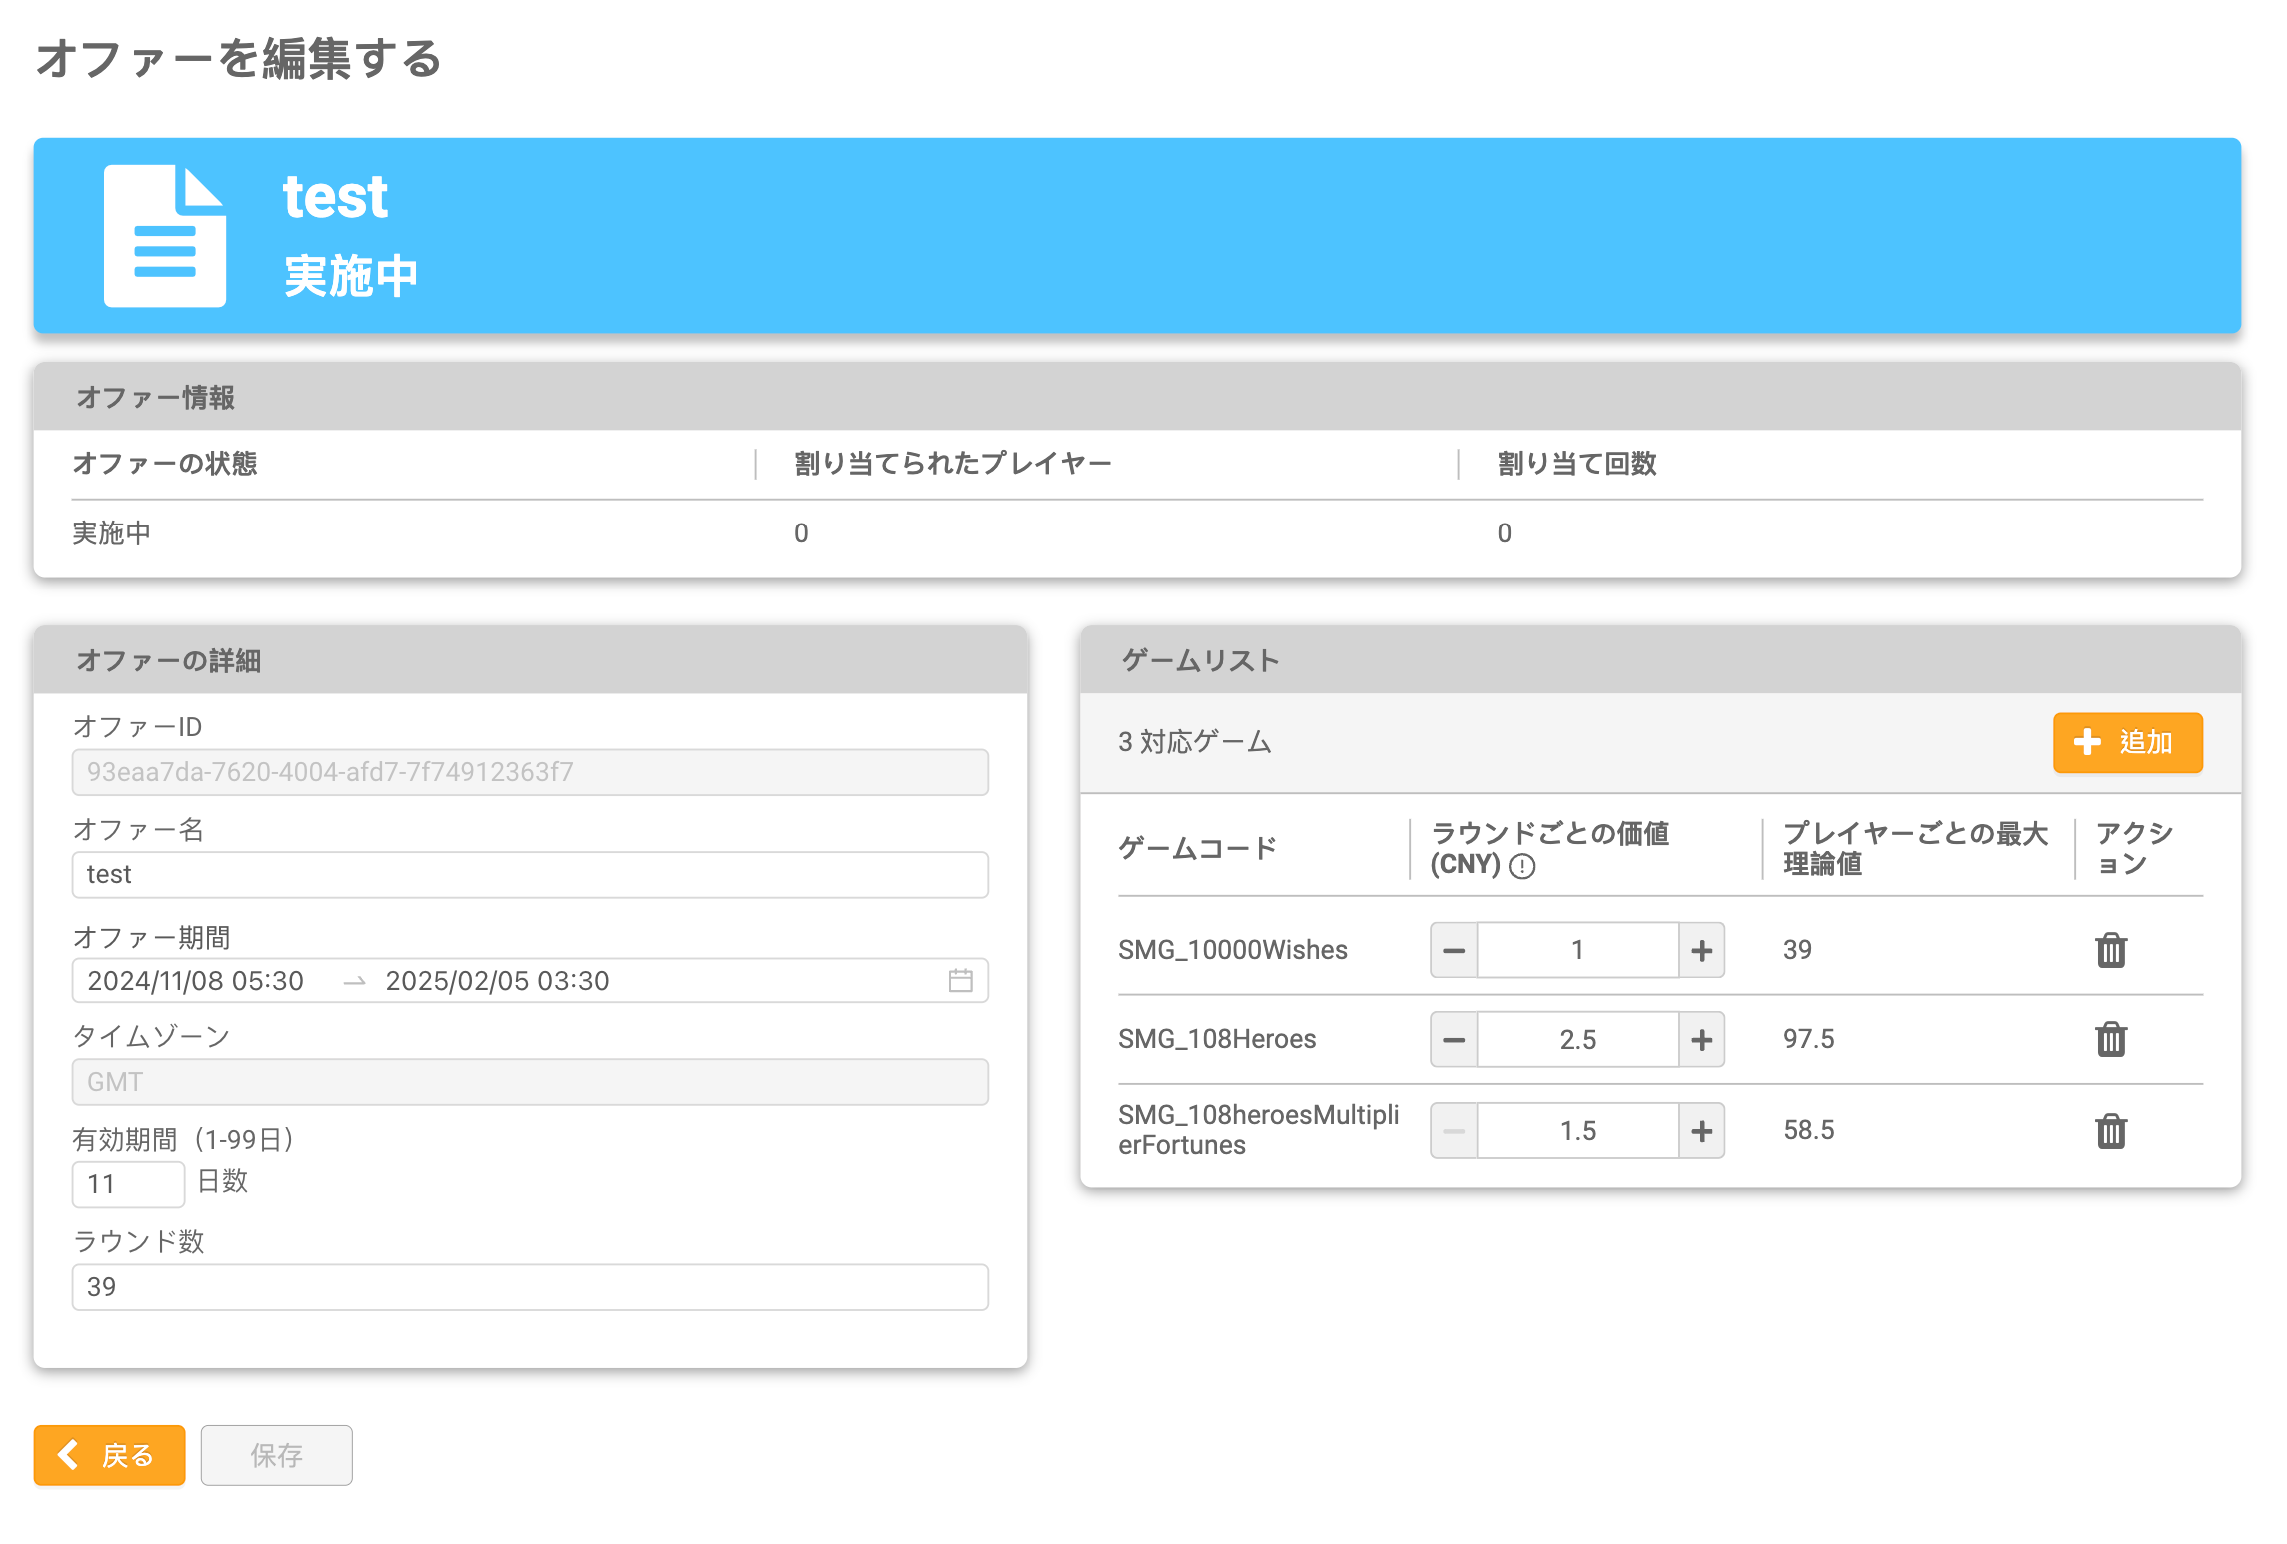Open the calendar icon in the offer period field
The image size is (2287, 1544).
tap(960, 980)
